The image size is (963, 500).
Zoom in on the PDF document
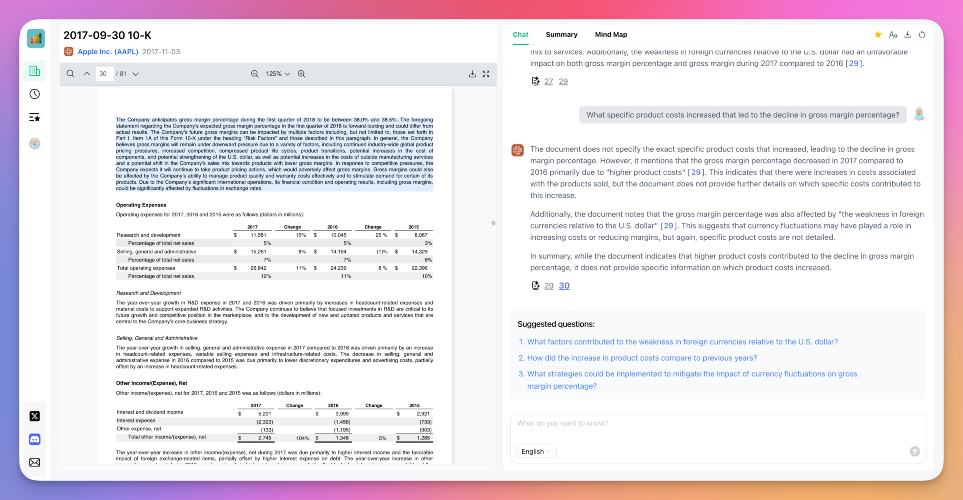(x=302, y=74)
